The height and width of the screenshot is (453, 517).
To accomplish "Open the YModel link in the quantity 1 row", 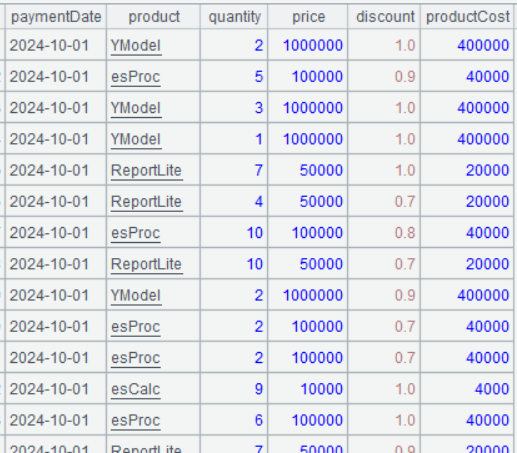I will [x=136, y=139].
